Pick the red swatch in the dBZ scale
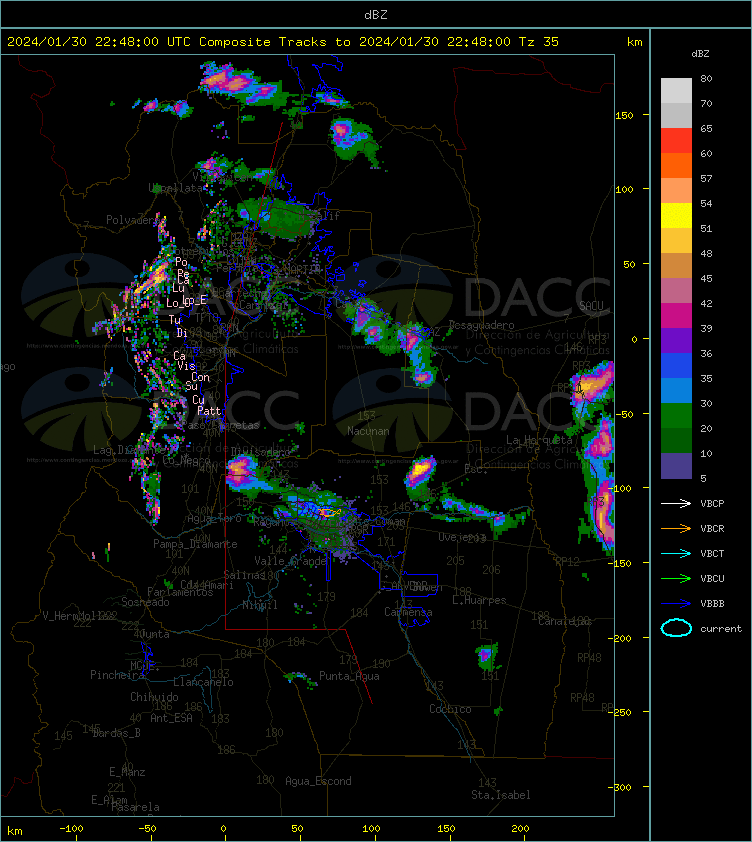Viewport: 752px width, 842px height. (x=676, y=141)
